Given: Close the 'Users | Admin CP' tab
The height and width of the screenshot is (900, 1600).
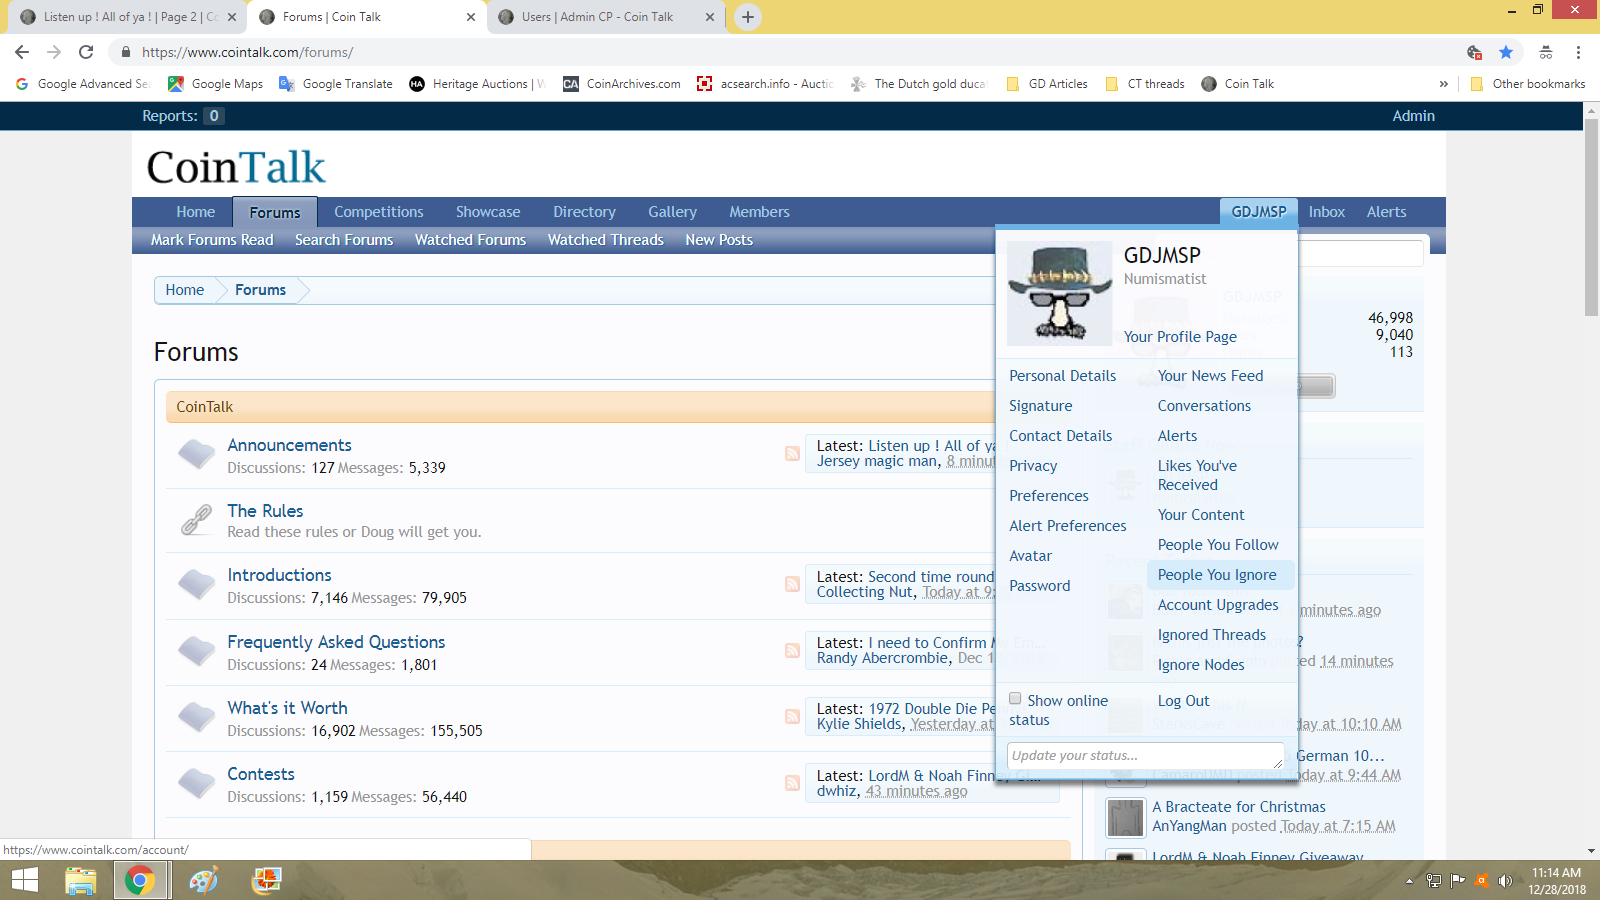Looking at the screenshot, I should 710,17.
